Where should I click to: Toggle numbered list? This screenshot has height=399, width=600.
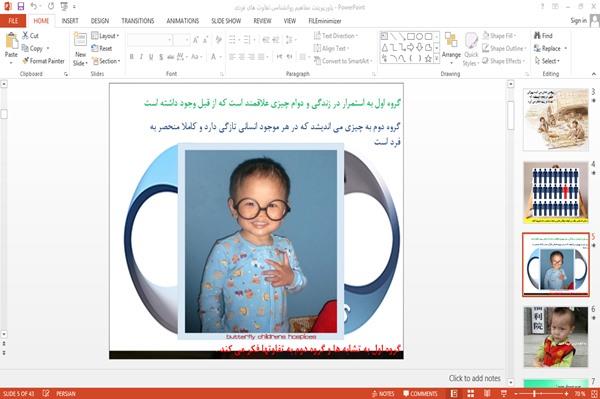(x=248, y=40)
